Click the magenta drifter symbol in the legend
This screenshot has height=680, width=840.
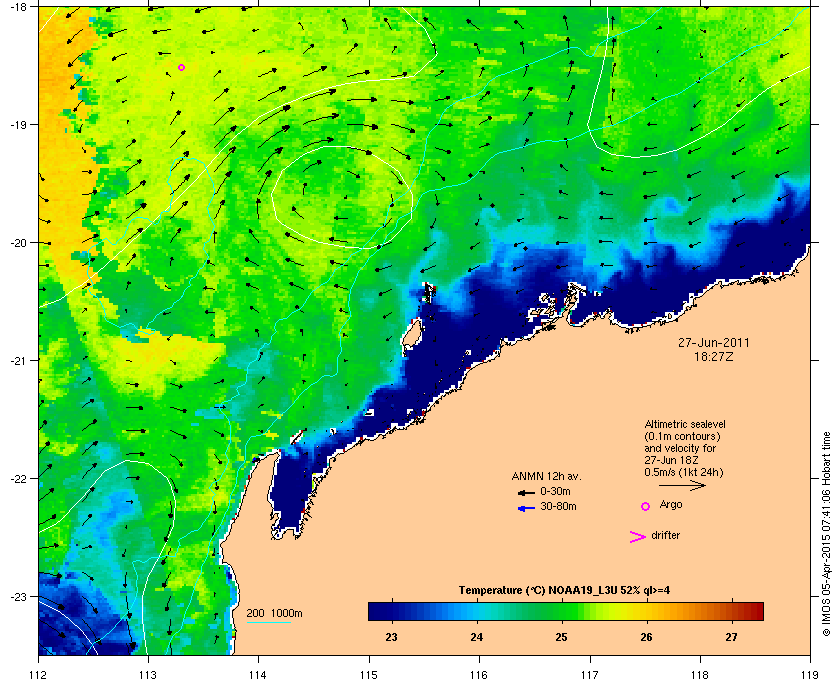coord(638,537)
